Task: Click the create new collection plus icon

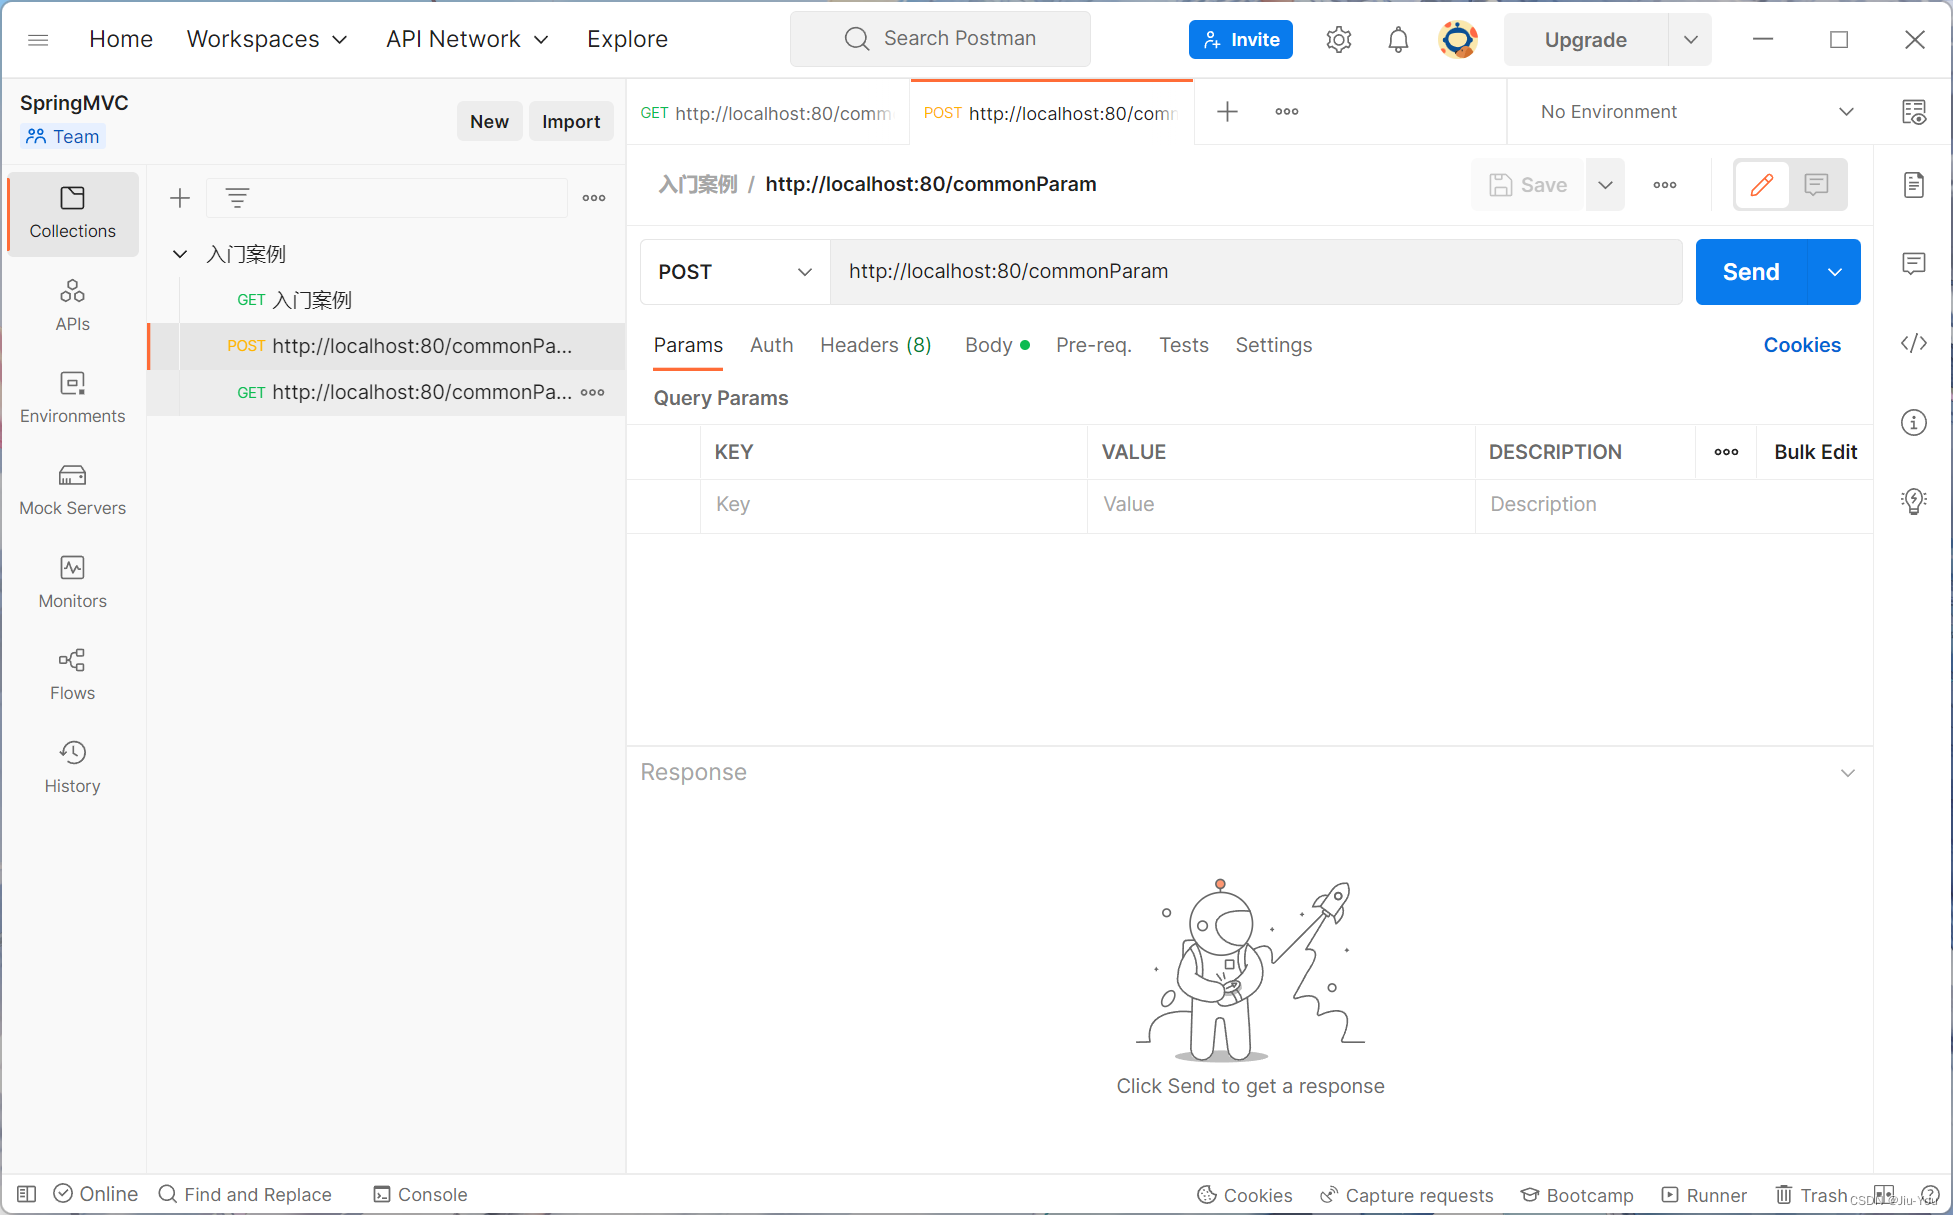Action: (x=180, y=198)
